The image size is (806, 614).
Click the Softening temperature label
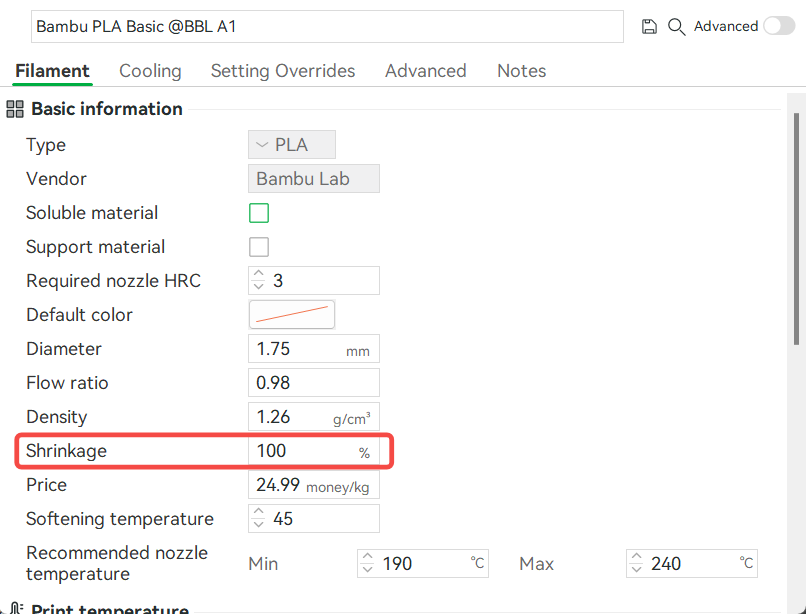120,518
